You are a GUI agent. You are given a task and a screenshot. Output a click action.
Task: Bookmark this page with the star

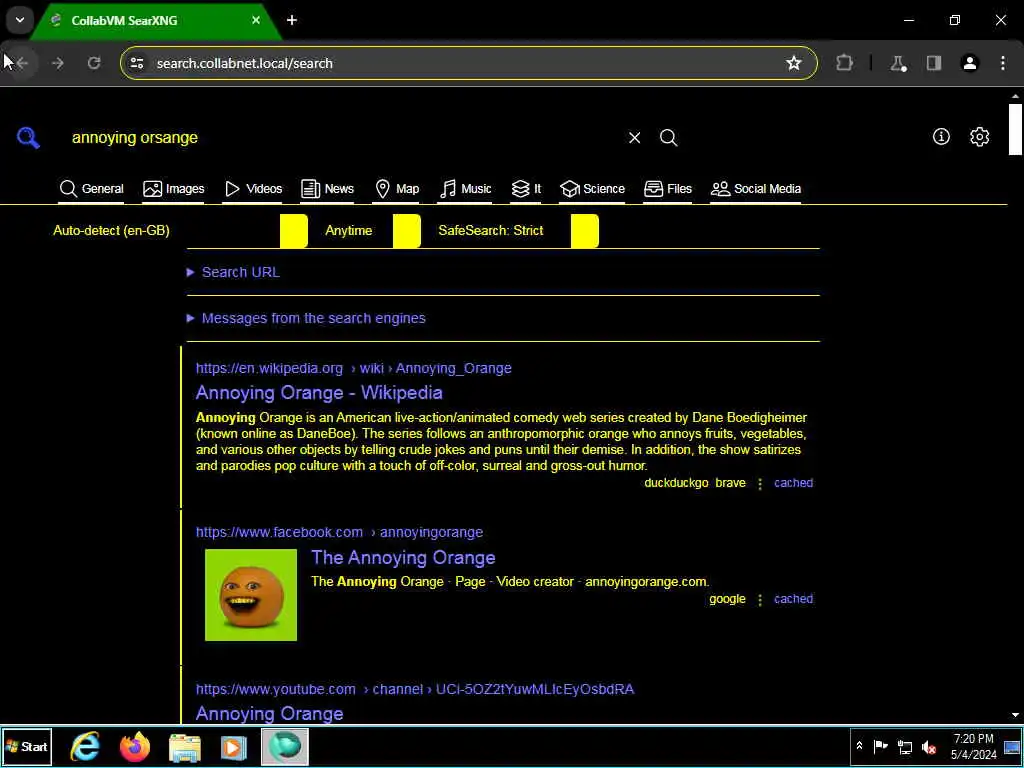coord(793,63)
